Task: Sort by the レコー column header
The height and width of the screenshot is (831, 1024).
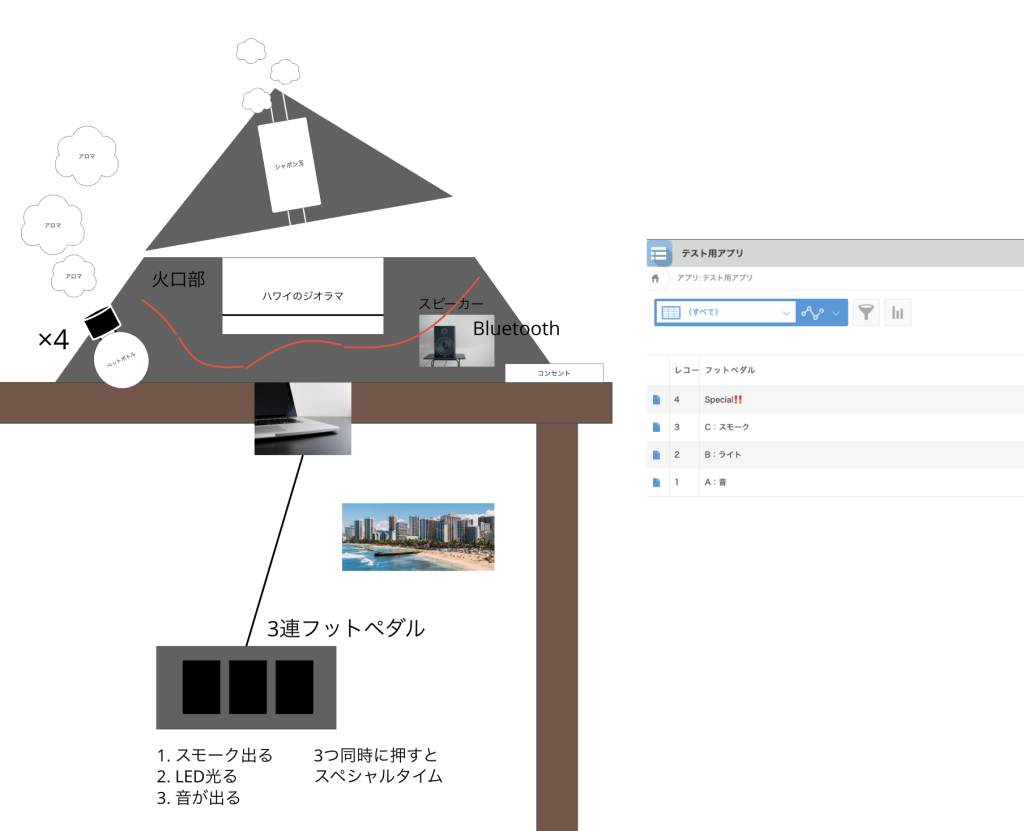Action: point(686,370)
